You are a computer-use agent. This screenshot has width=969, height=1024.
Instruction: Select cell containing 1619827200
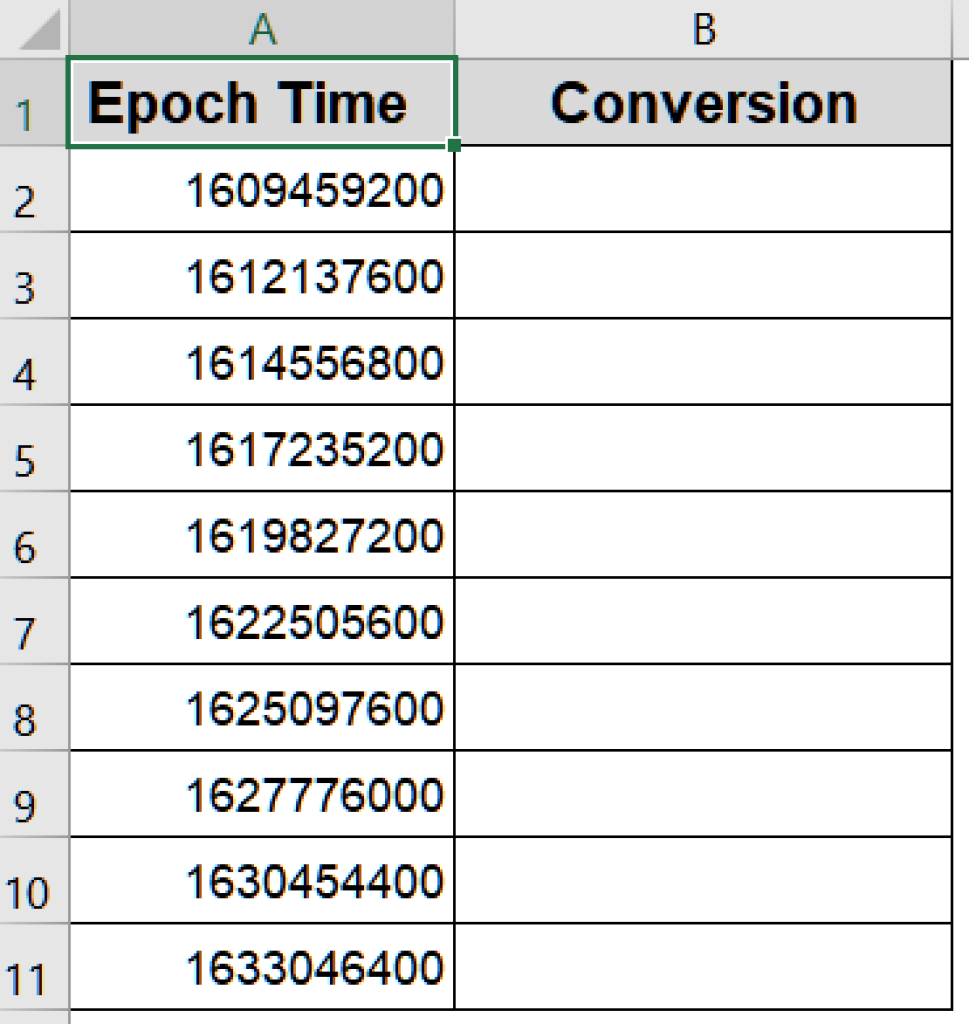[262, 535]
